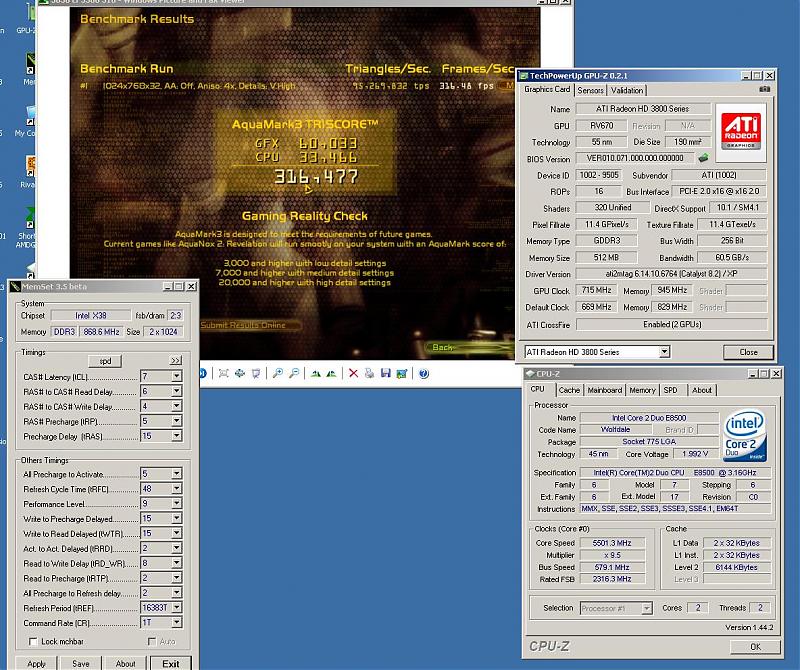
Task: Expand the Refresh Cycle Time (tRFC) dropdown
Action: click(x=177, y=488)
